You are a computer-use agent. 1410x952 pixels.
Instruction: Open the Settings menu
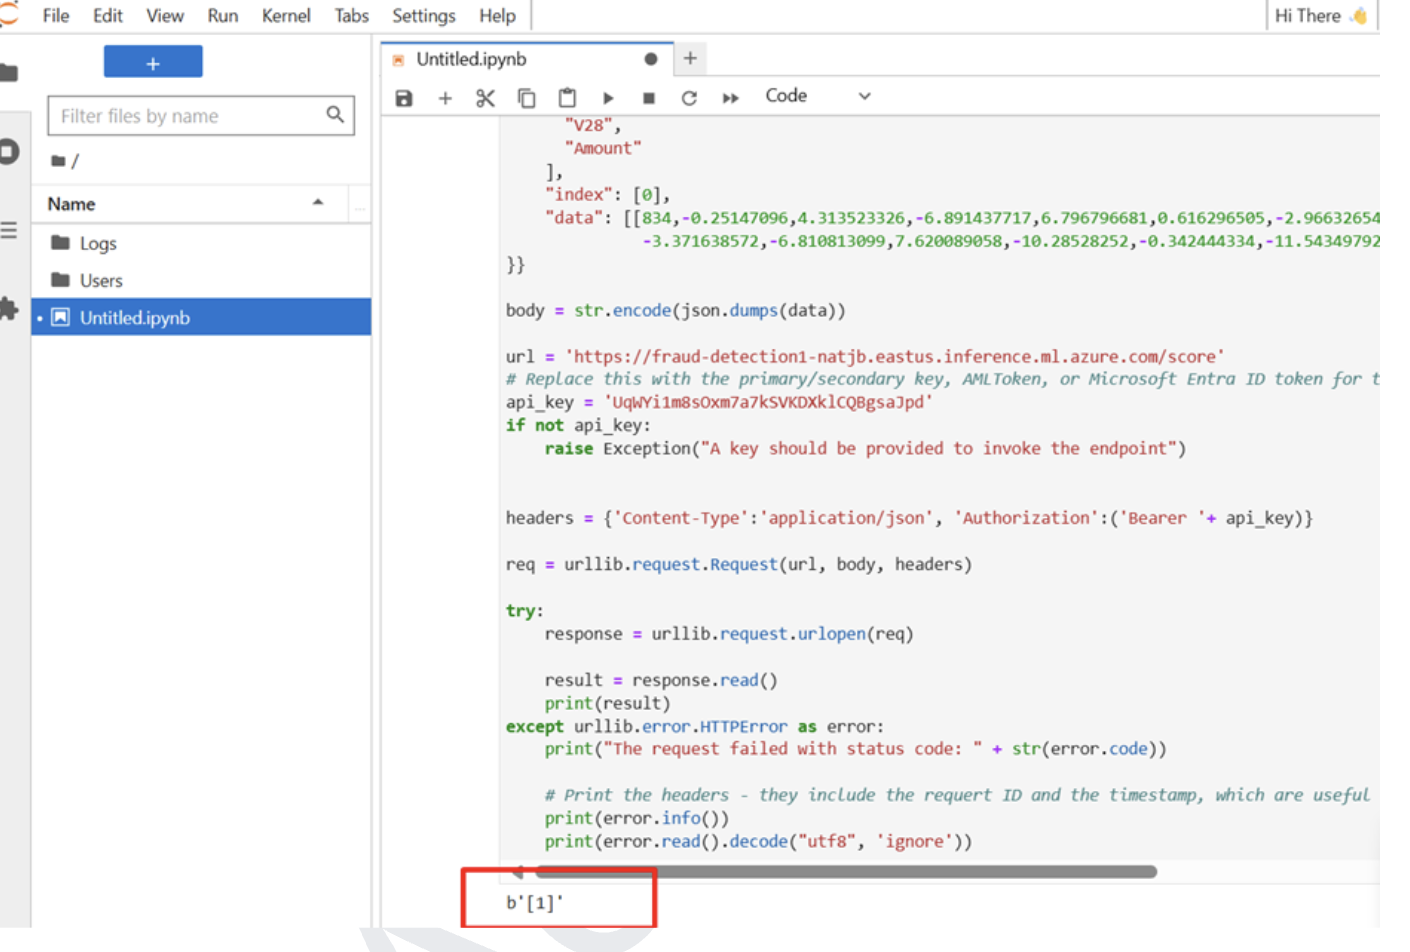[424, 15]
